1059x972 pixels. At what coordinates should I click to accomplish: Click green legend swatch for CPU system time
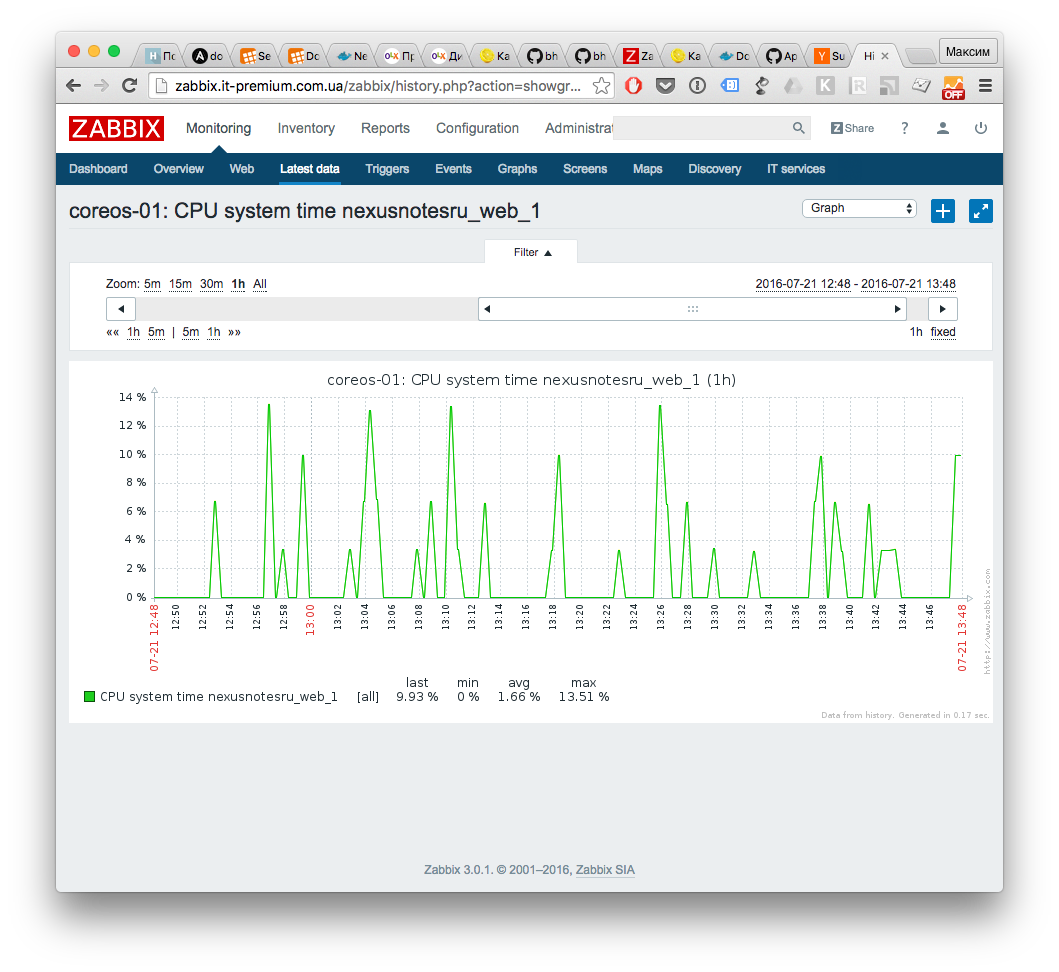[x=89, y=696]
